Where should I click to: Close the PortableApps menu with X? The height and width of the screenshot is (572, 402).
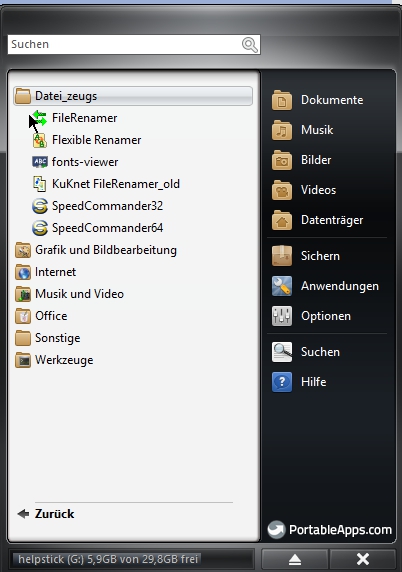point(363,559)
